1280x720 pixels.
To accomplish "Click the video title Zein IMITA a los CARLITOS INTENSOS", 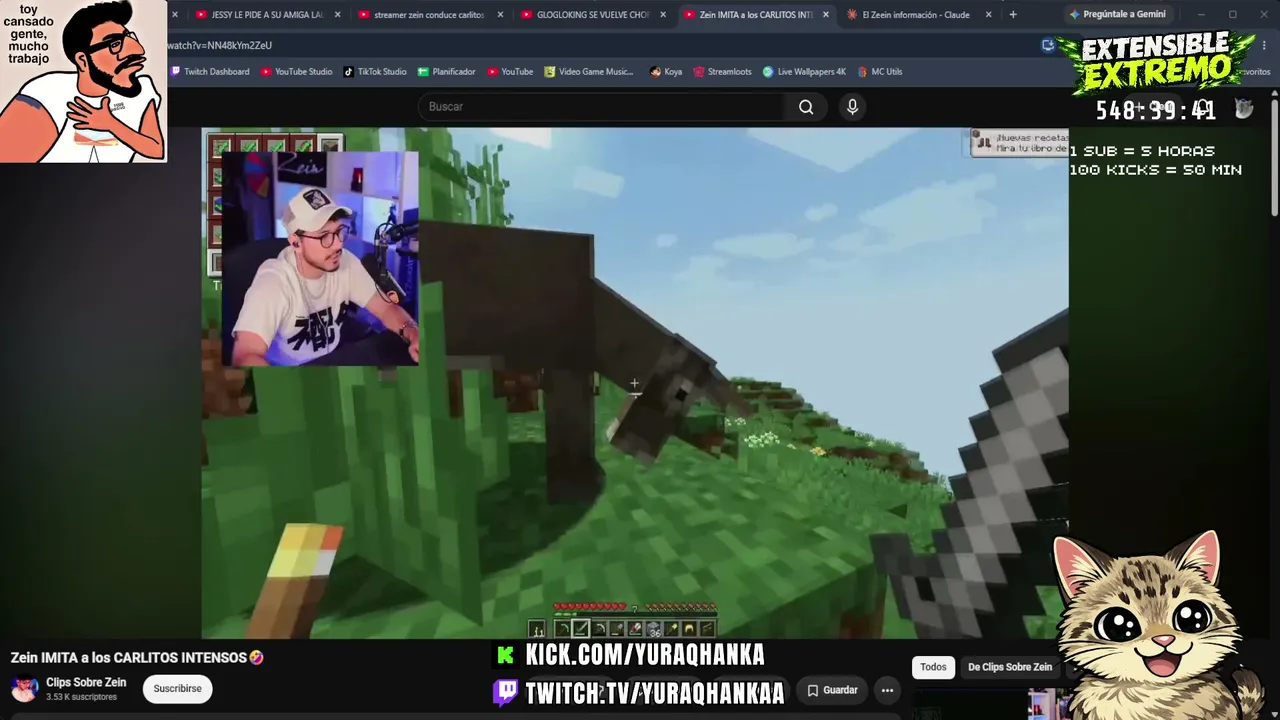I will pyautogui.click(x=137, y=658).
